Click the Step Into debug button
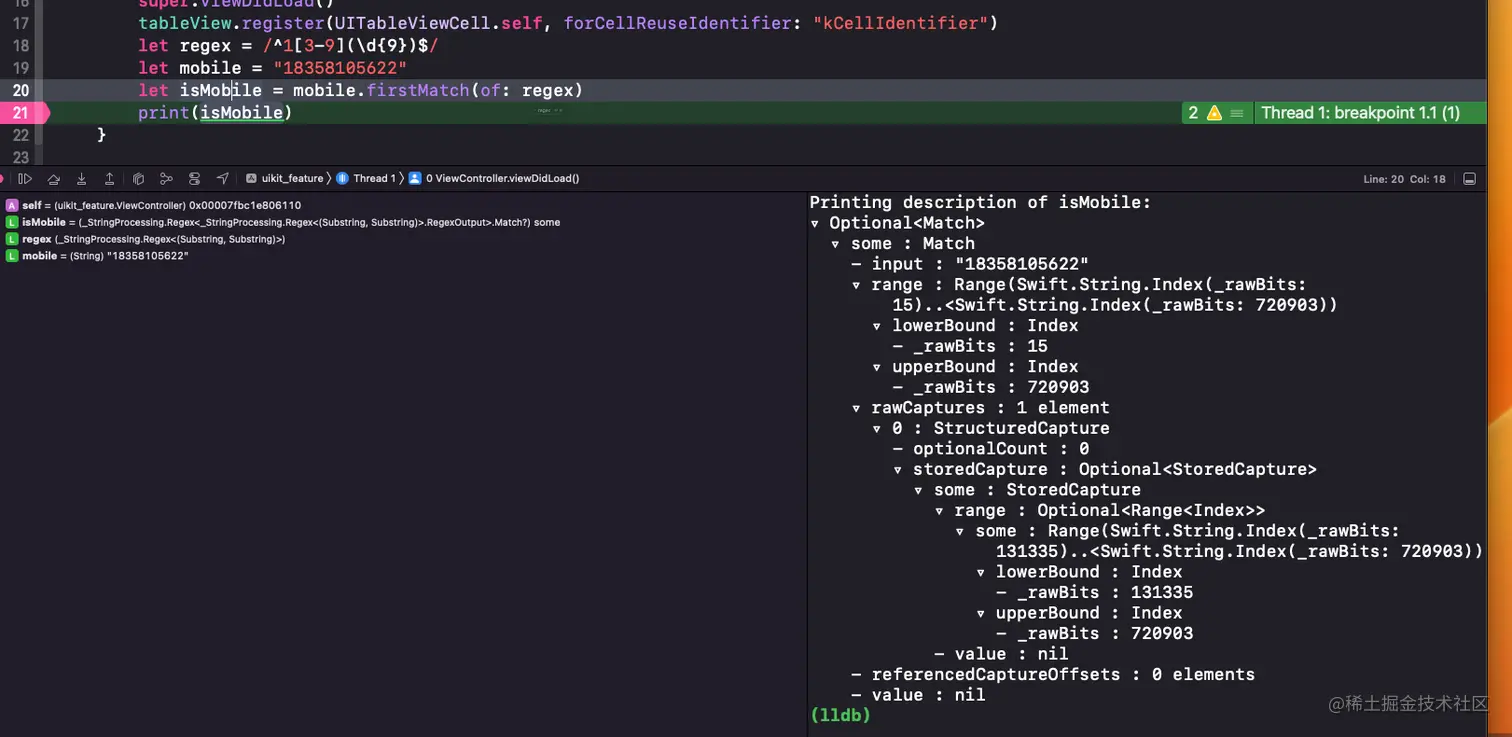The height and width of the screenshot is (737, 1512). click(x=82, y=179)
